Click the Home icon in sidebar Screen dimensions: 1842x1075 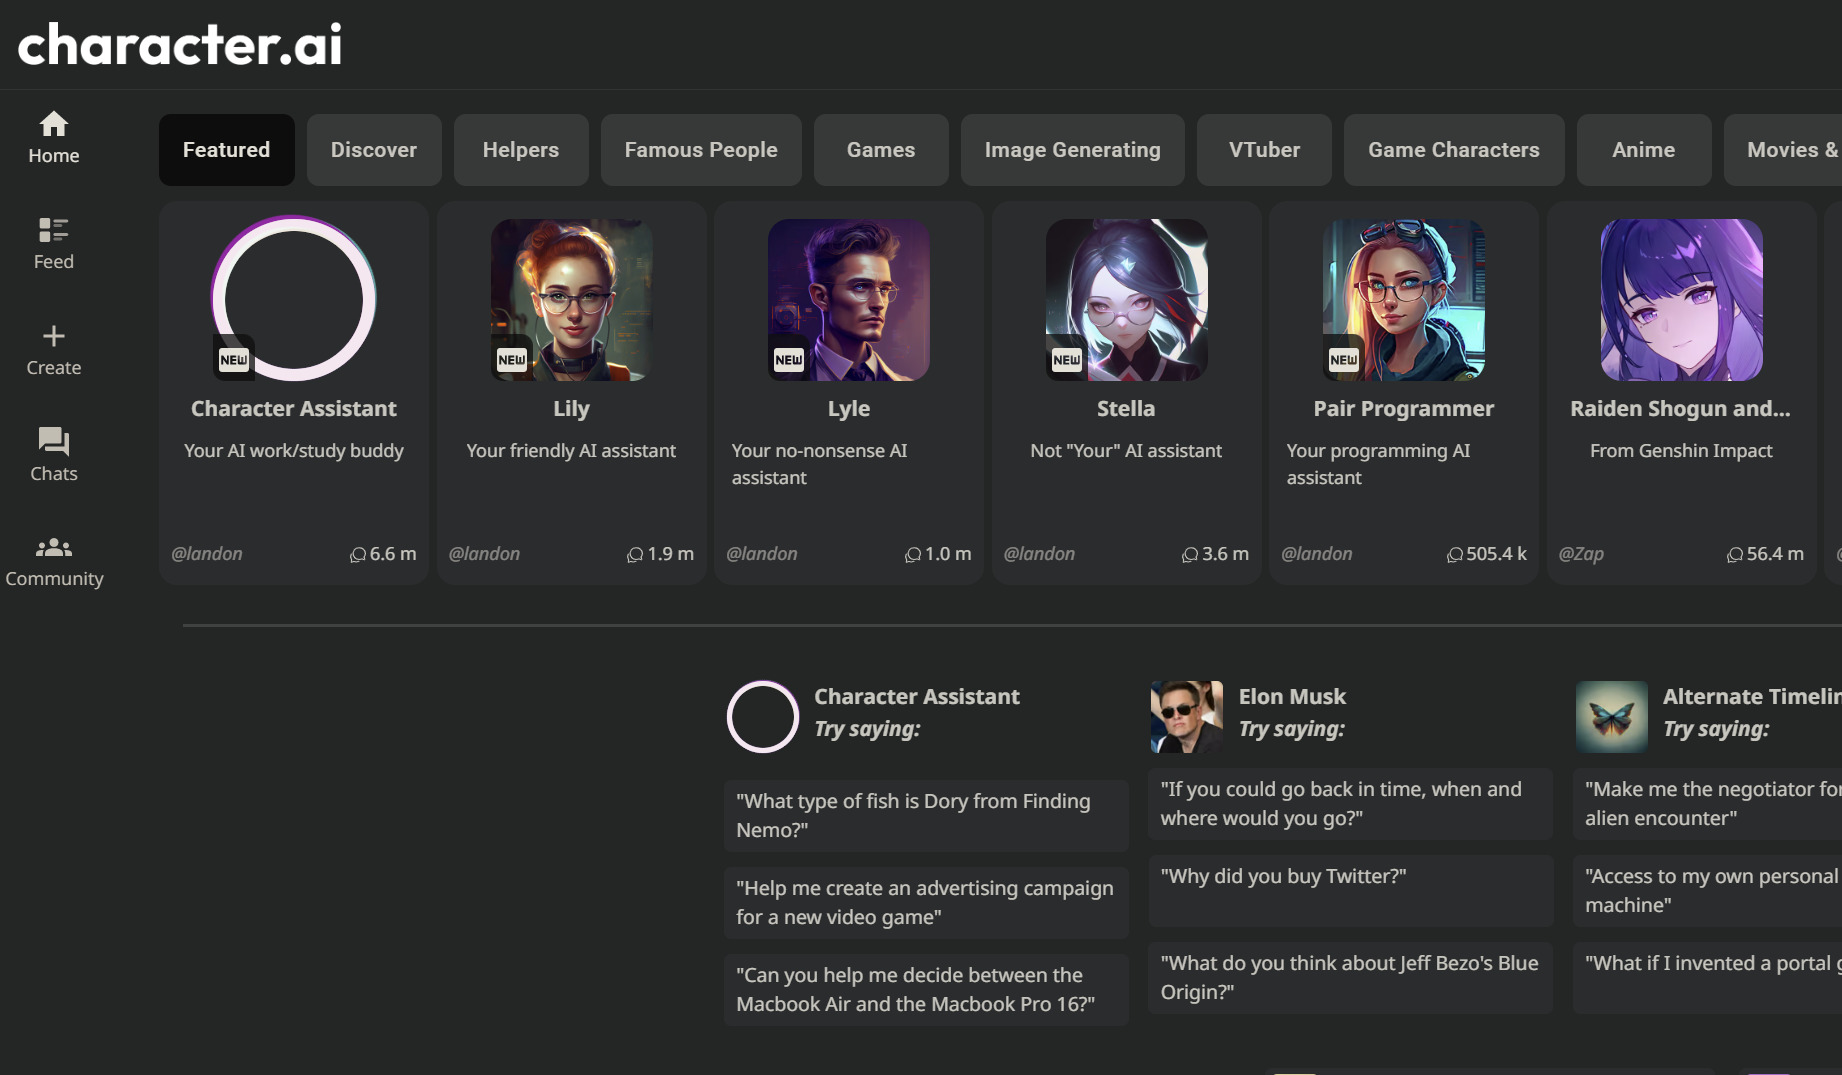click(54, 124)
